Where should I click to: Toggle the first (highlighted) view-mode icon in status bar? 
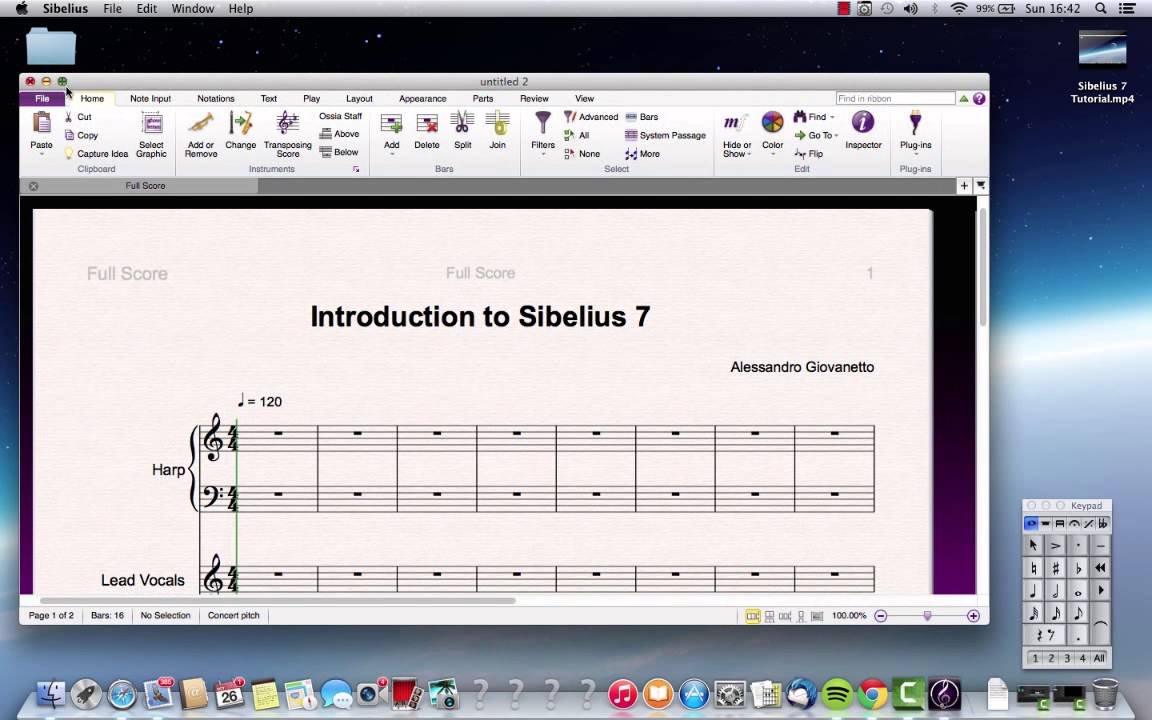pos(752,616)
